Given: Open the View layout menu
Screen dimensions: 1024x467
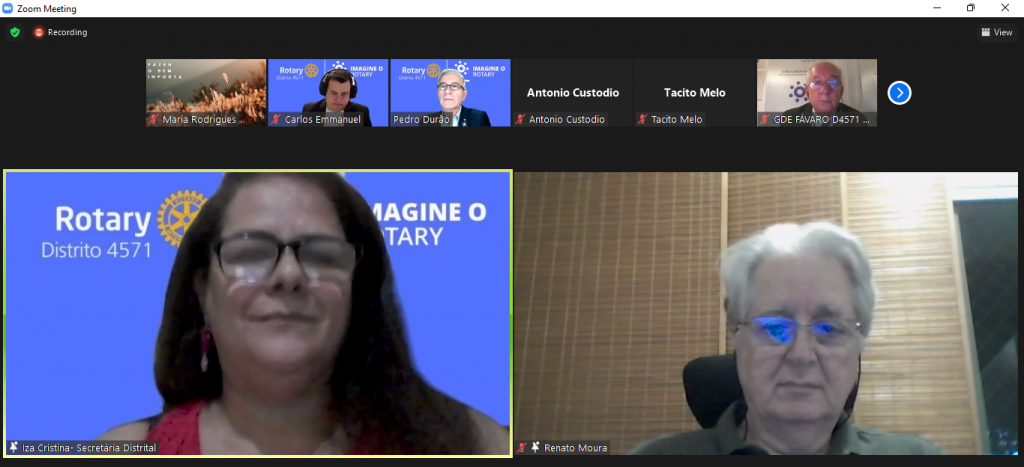Looking at the screenshot, I should (x=996, y=32).
